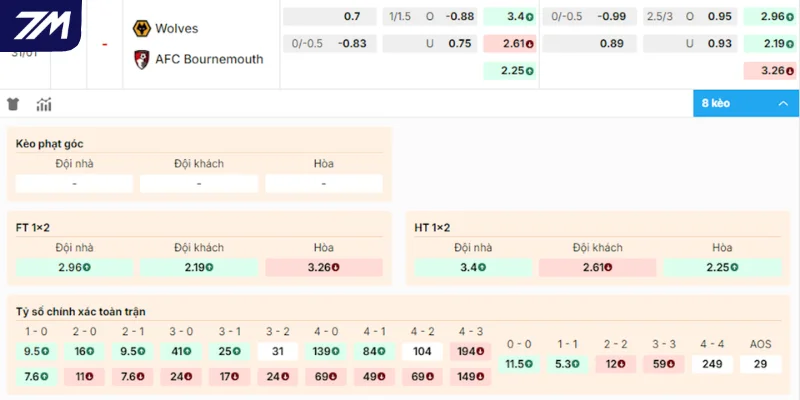Select correct score 0-0 odds 11.5
This screenshot has height=400, width=800.
tap(517, 363)
